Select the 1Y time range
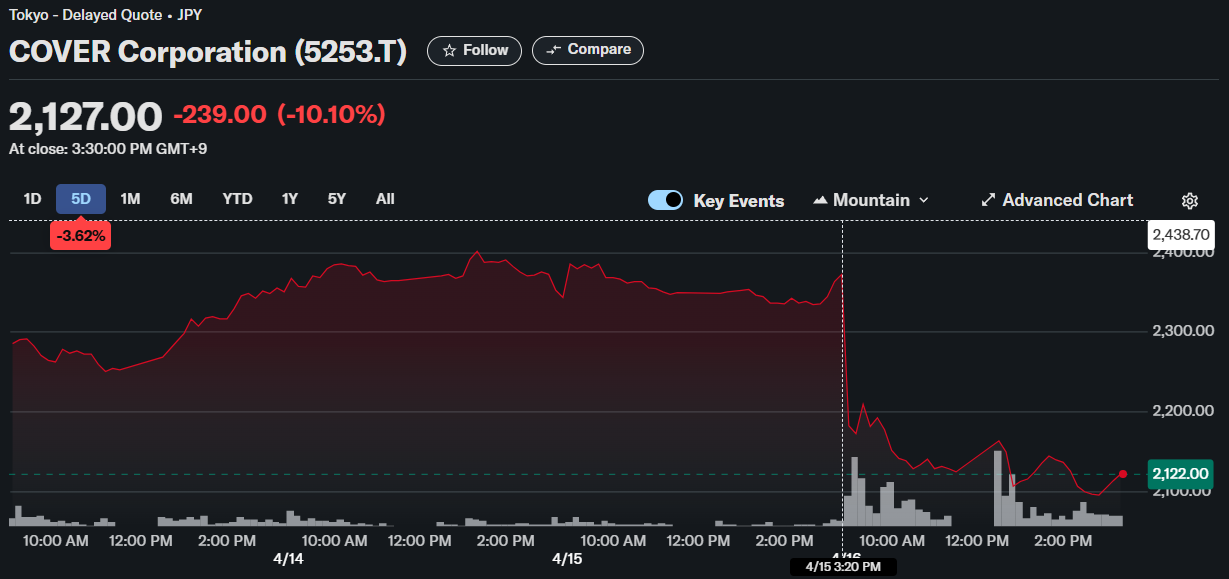This screenshot has height=579, width=1229. [290, 199]
